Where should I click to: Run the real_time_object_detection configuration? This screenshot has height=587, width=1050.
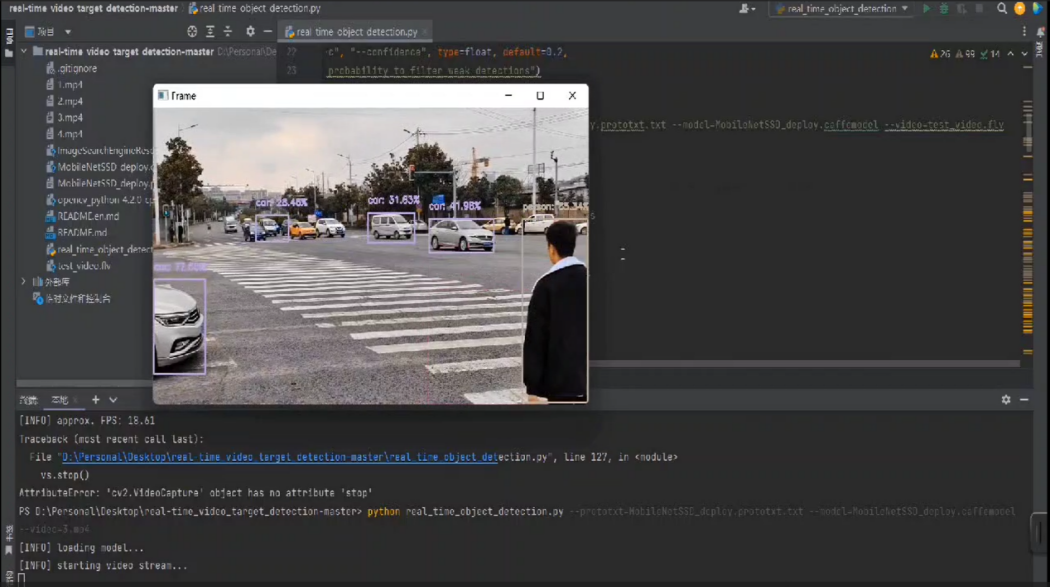point(926,9)
